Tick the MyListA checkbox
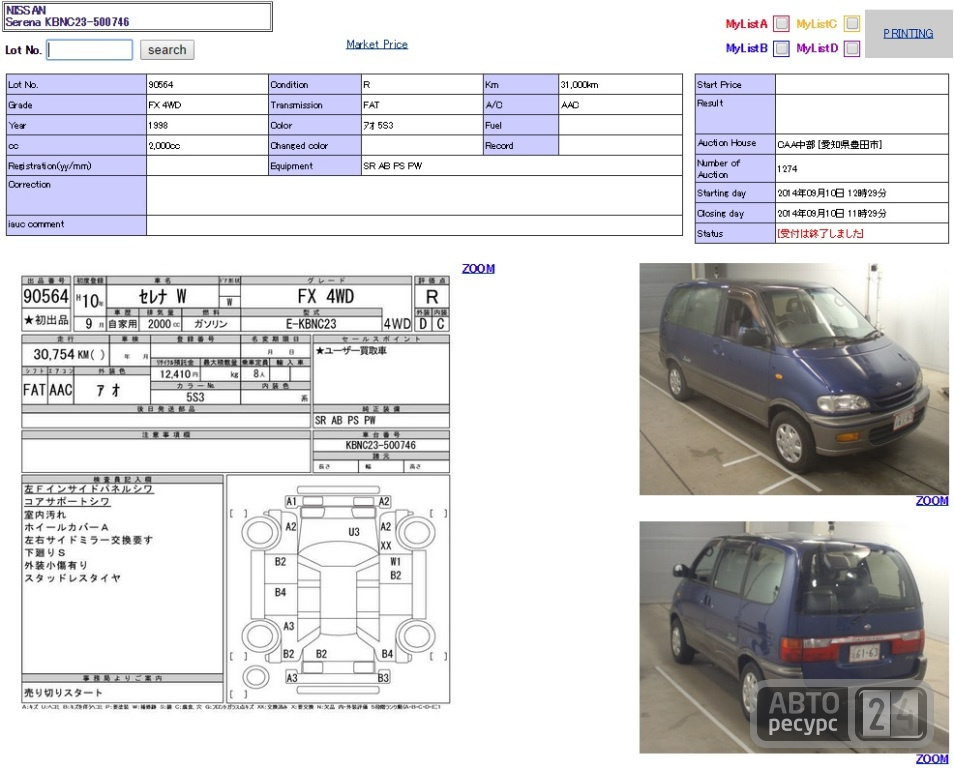The width and height of the screenshot is (954, 768). pos(781,24)
